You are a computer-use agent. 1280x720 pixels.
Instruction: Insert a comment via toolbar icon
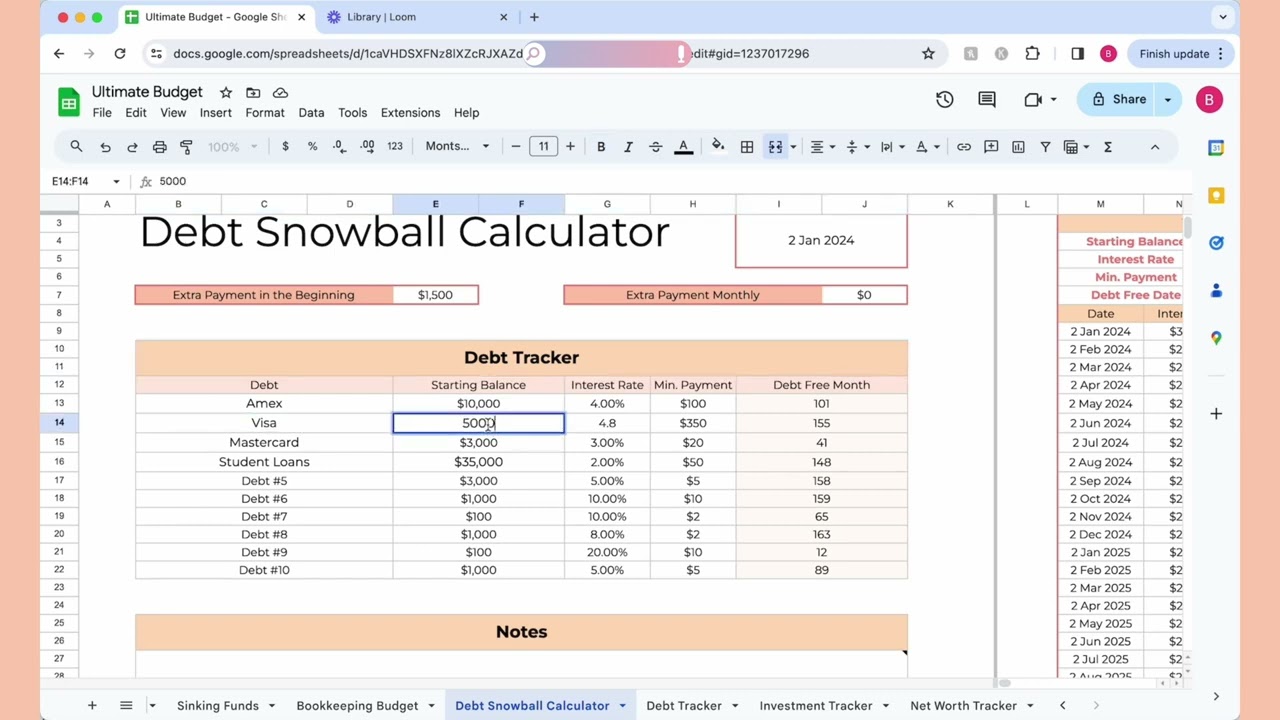(x=991, y=147)
